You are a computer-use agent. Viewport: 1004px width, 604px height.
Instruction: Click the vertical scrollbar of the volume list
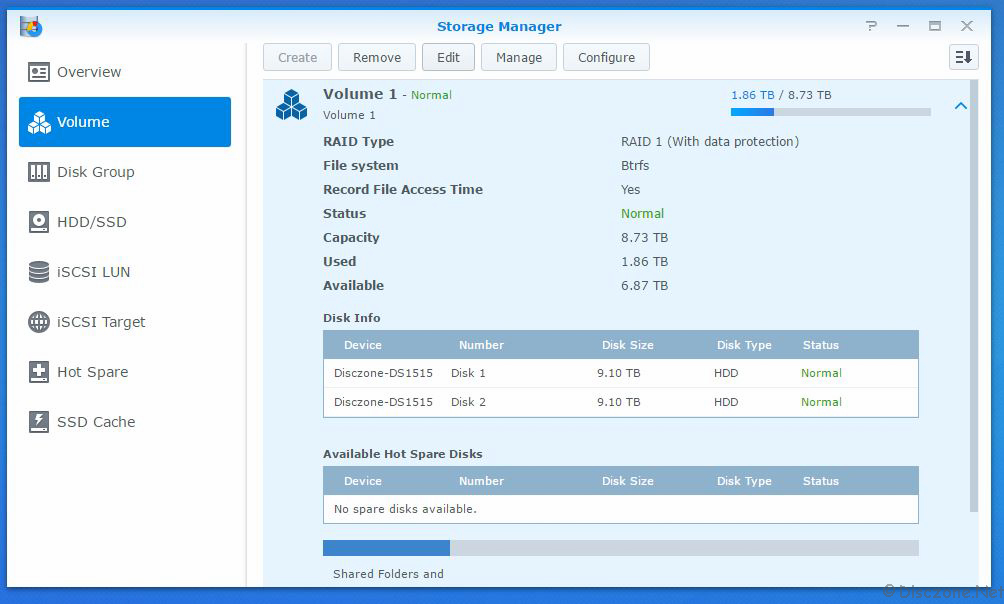(x=974, y=296)
